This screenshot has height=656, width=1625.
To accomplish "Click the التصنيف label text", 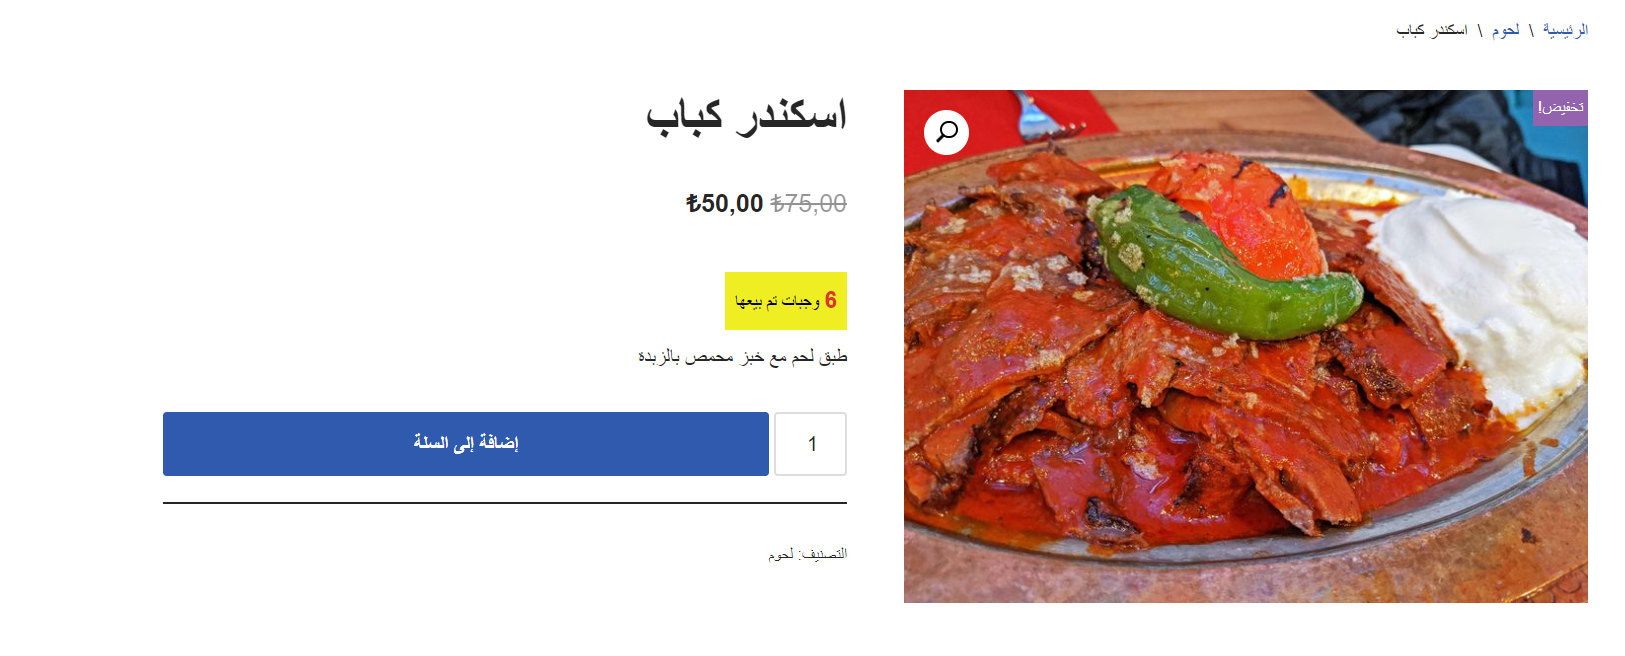I will point(824,554).
